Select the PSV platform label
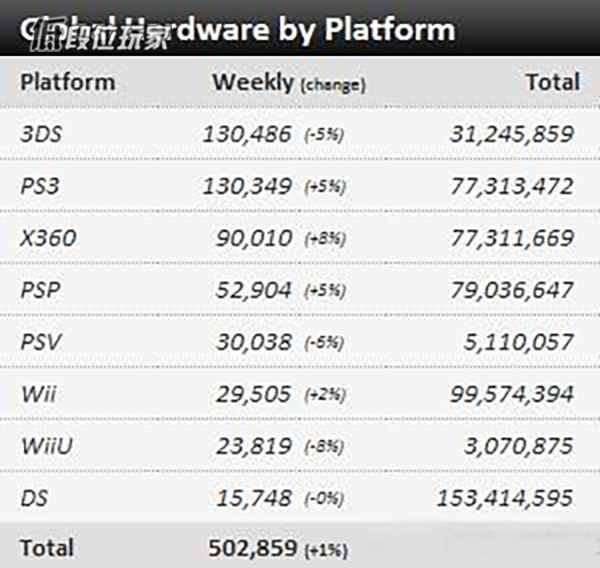The image size is (600, 568). click(39, 341)
